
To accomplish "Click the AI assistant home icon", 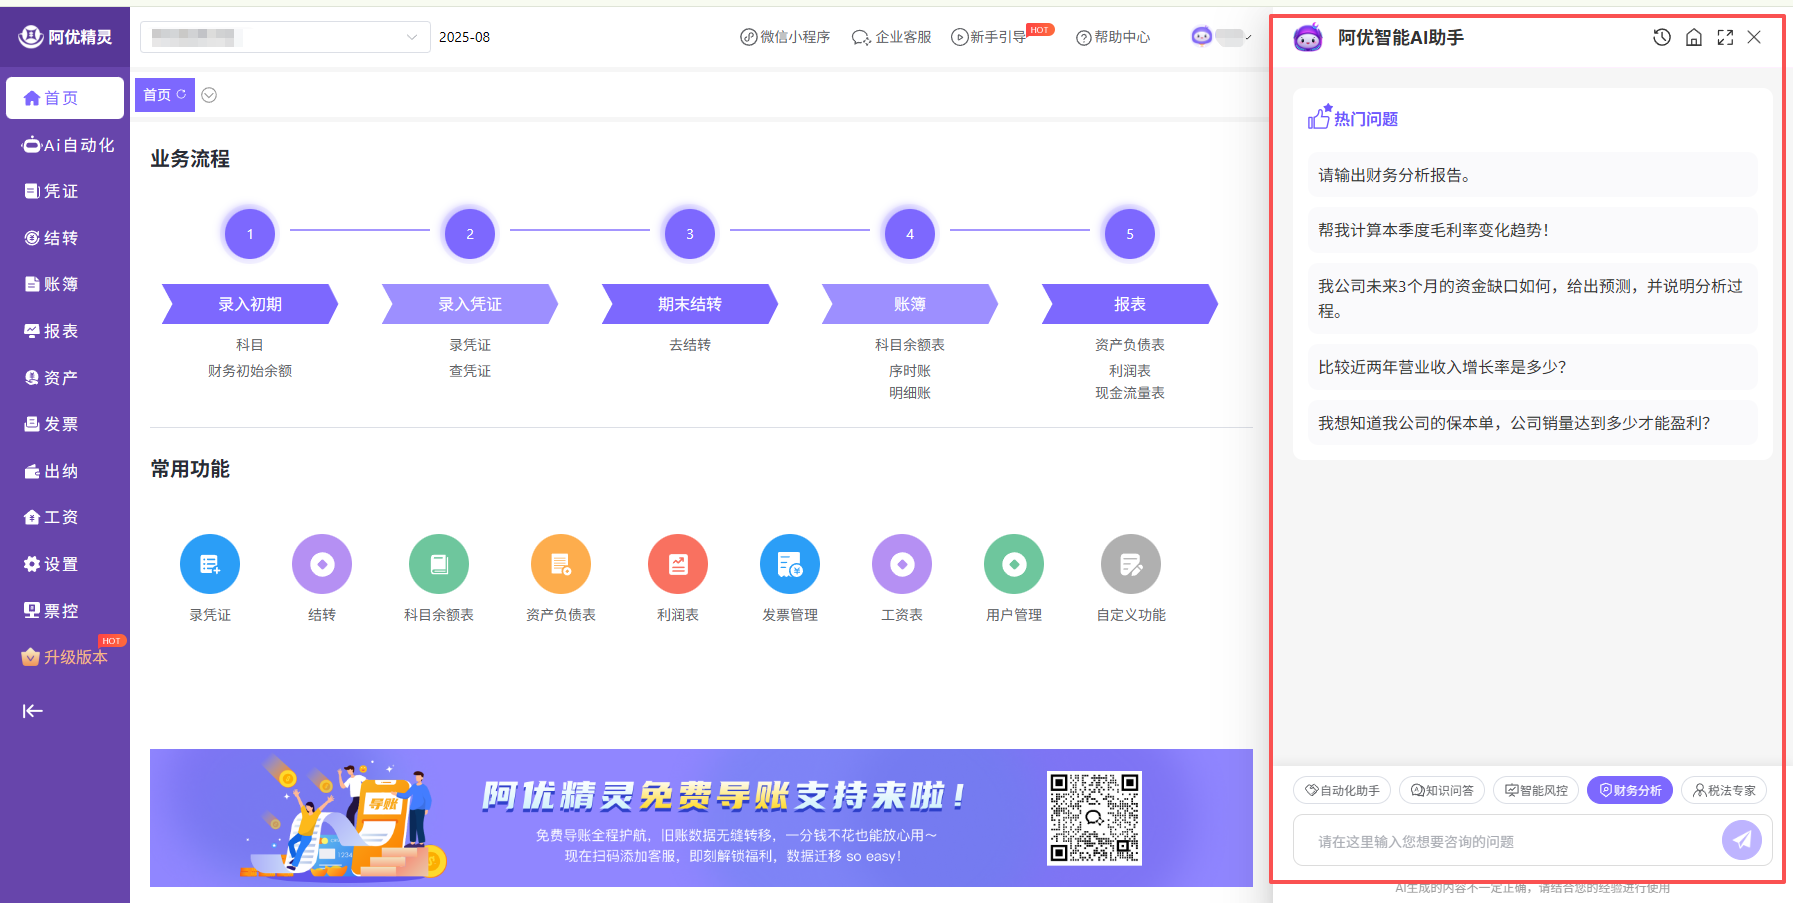I will pyautogui.click(x=1694, y=38).
